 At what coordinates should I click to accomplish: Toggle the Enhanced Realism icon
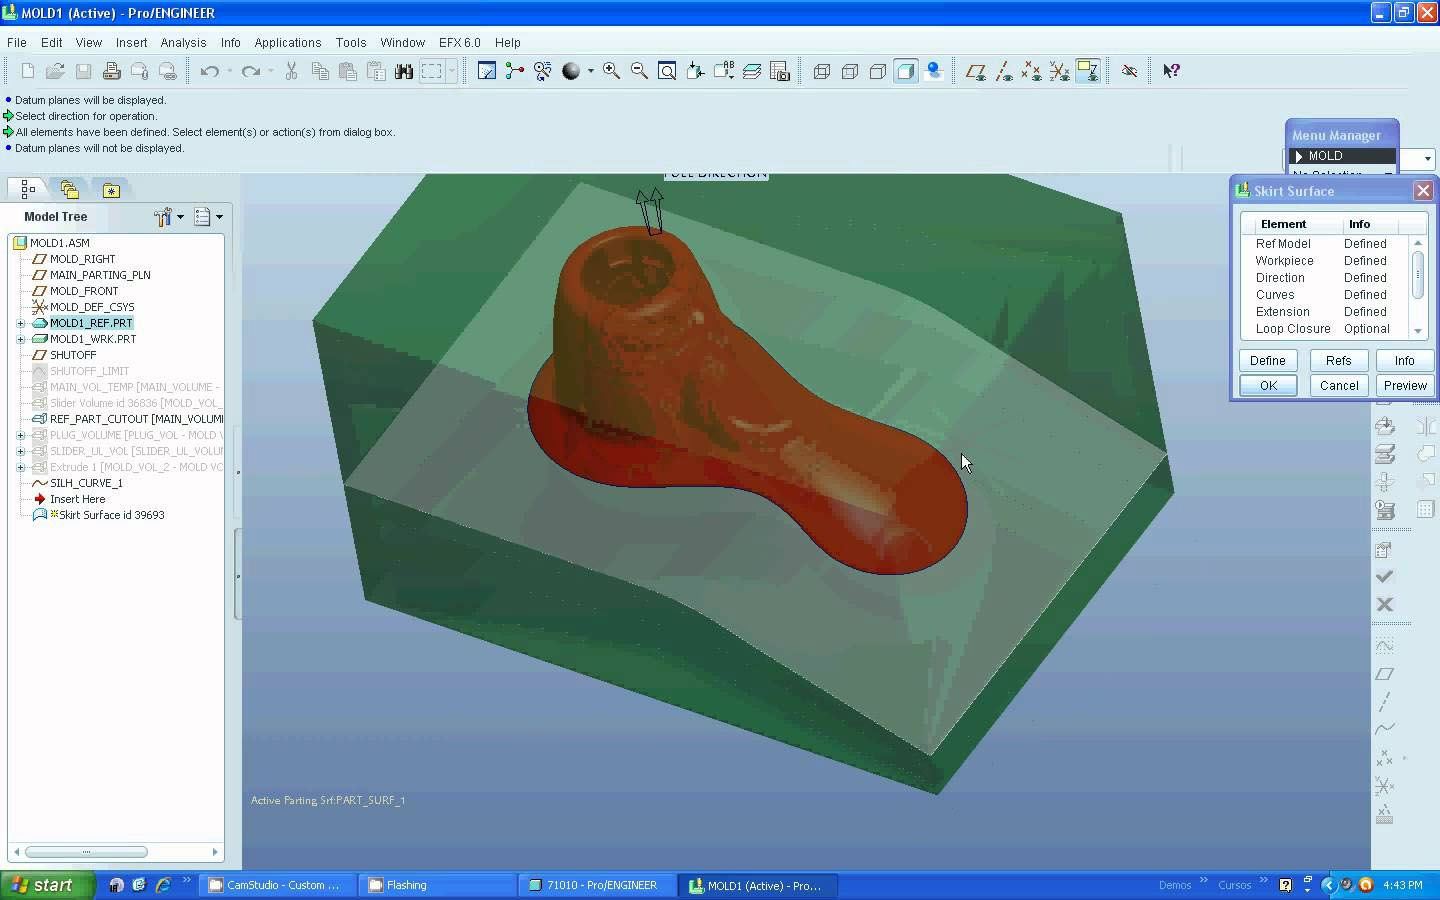934,71
